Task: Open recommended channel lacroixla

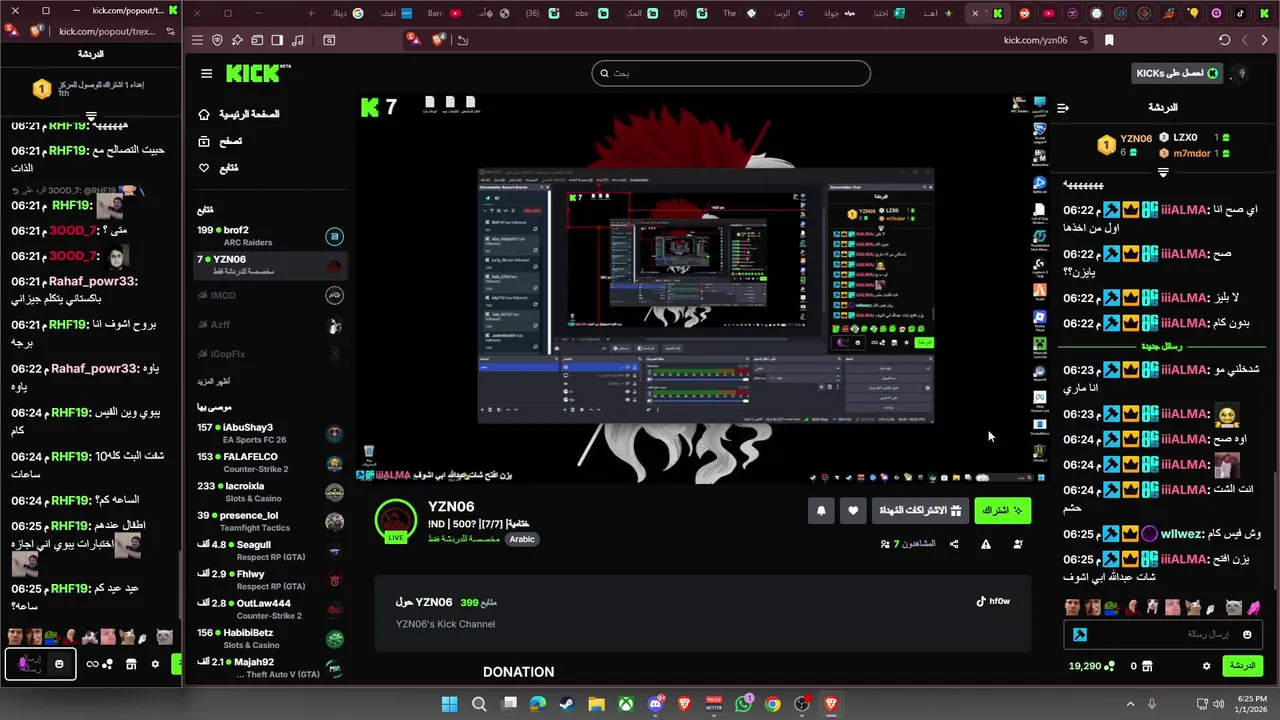Action: (270, 491)
